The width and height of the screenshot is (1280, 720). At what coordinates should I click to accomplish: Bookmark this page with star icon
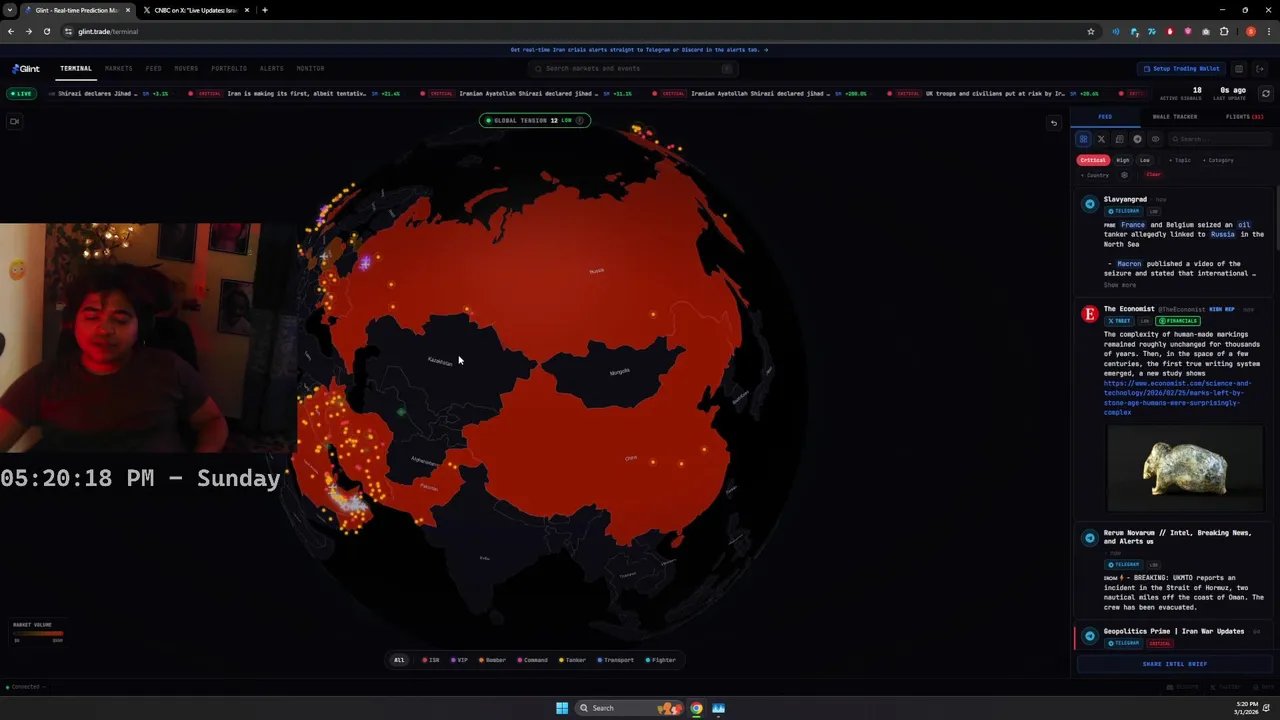point(1091,31)
